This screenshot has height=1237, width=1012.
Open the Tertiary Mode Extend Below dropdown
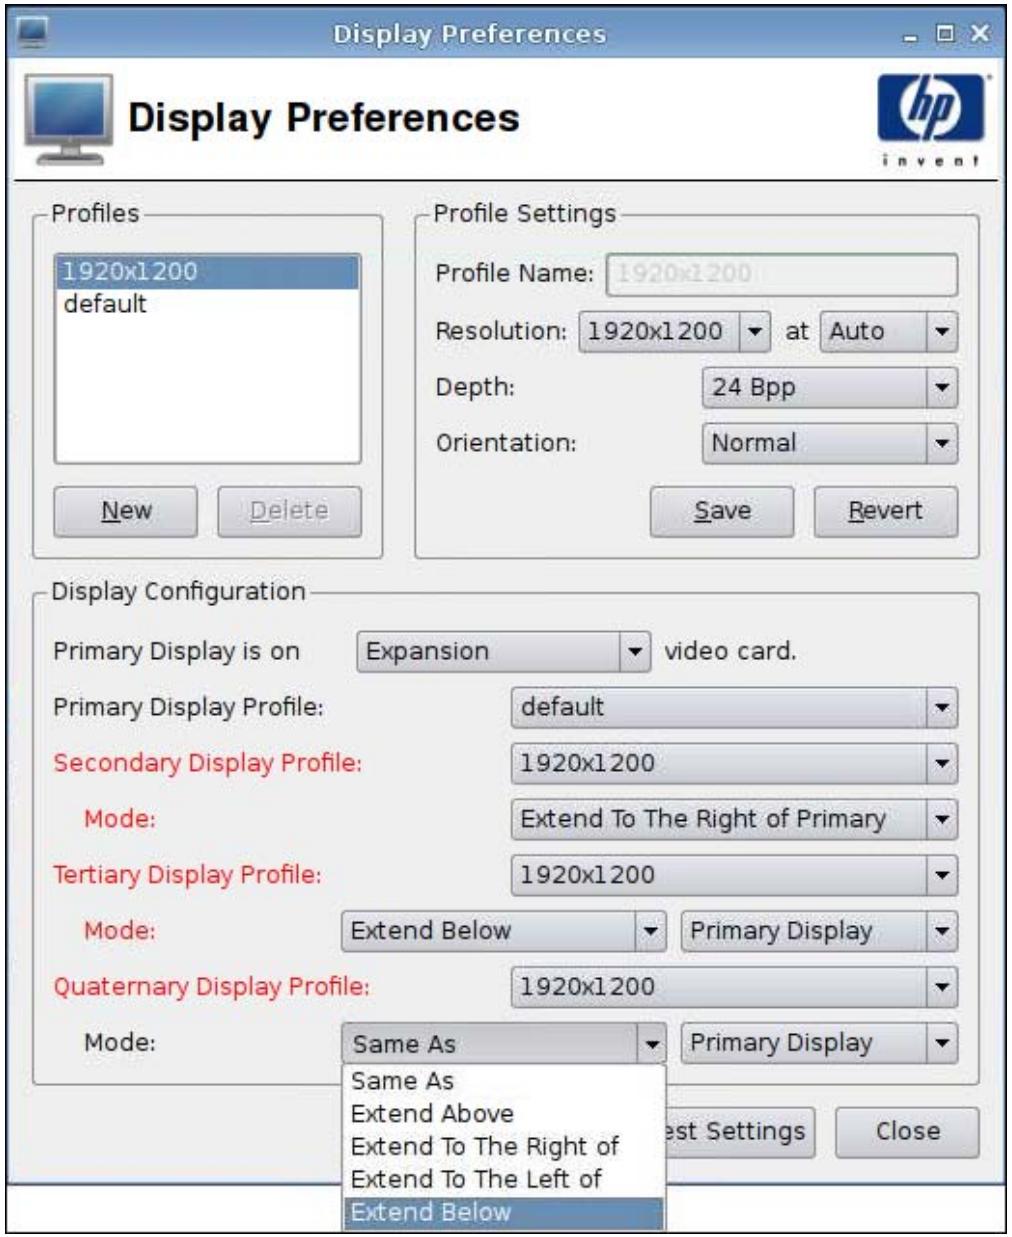[503, 931]
